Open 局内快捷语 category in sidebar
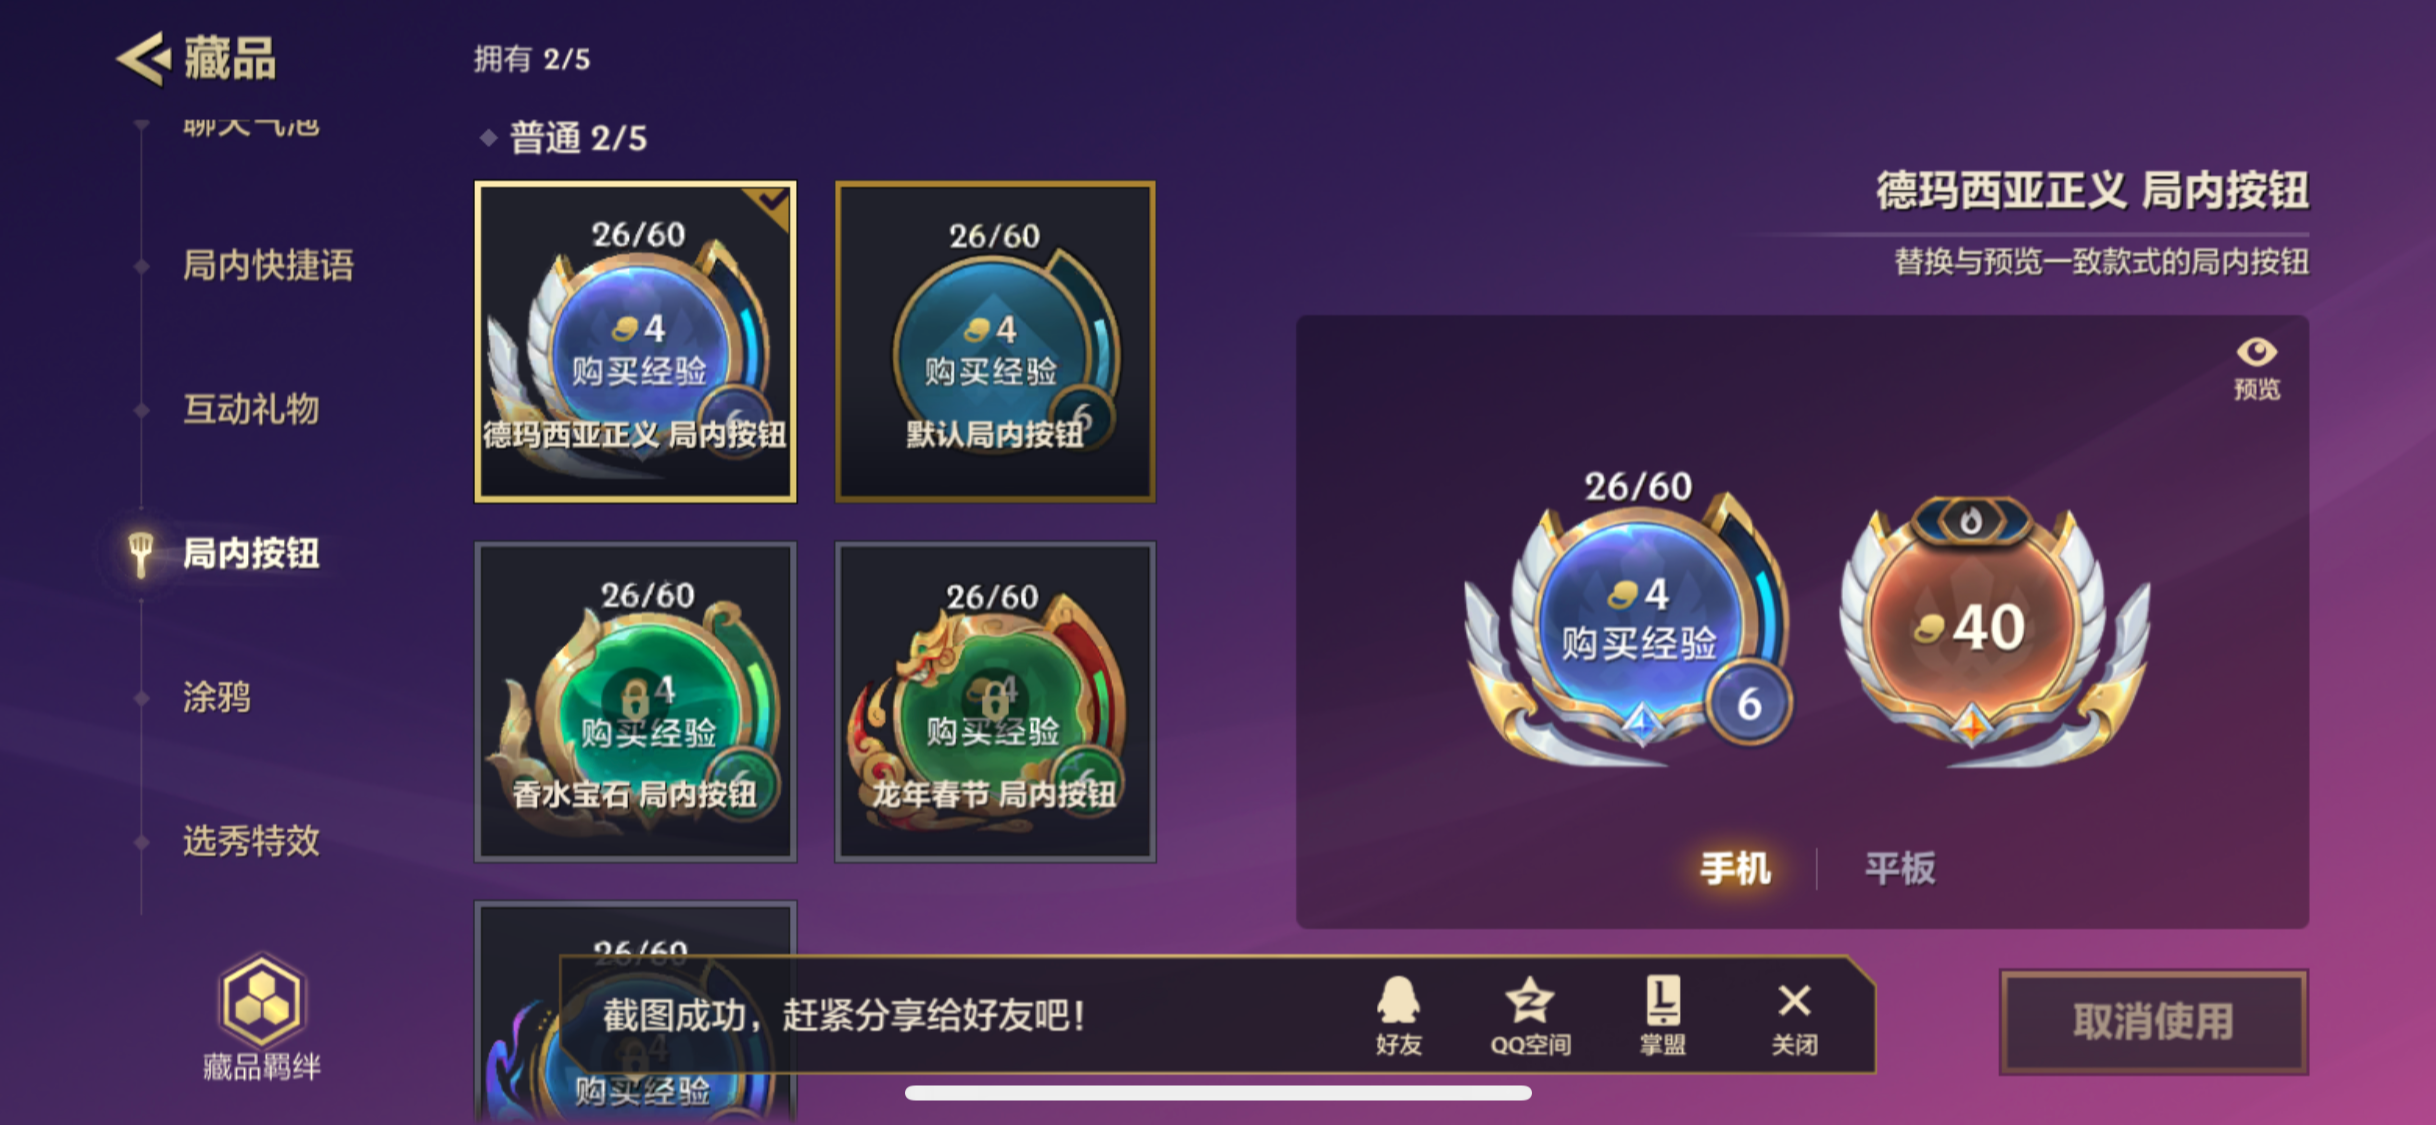The image size is (2436, 1125). pos(268,265)
